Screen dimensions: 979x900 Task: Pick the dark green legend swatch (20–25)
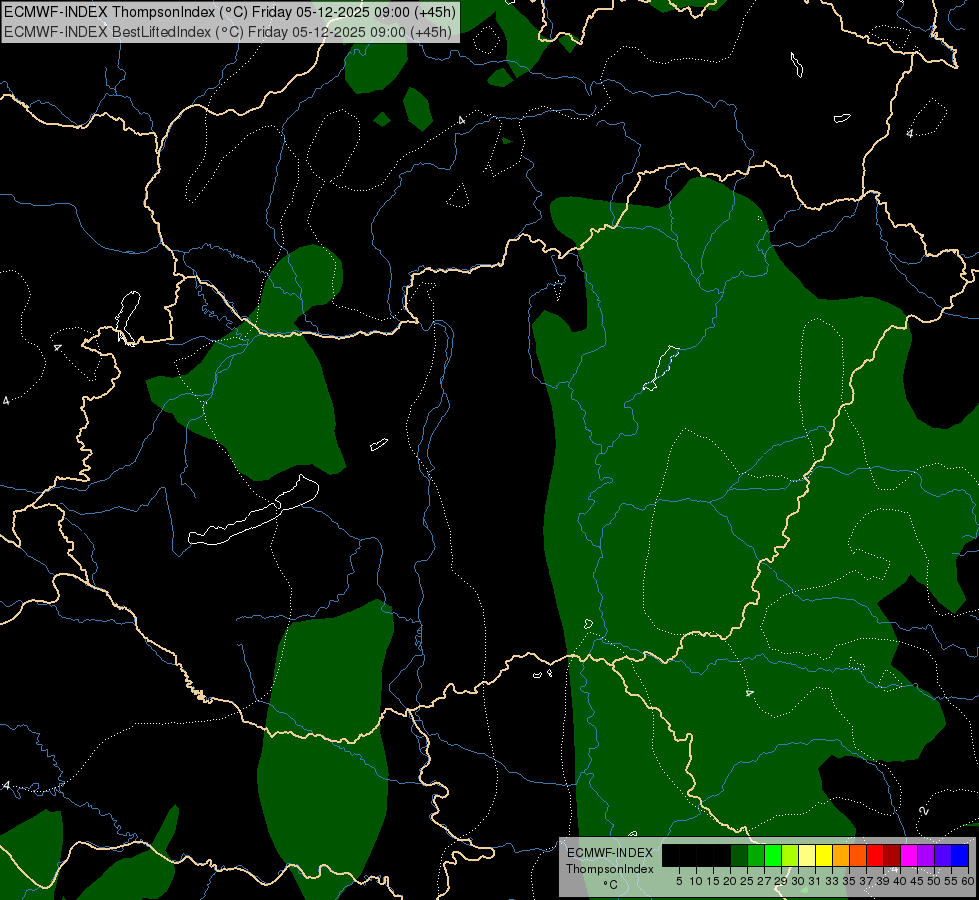pyautogui.click(x=739, y=855)
